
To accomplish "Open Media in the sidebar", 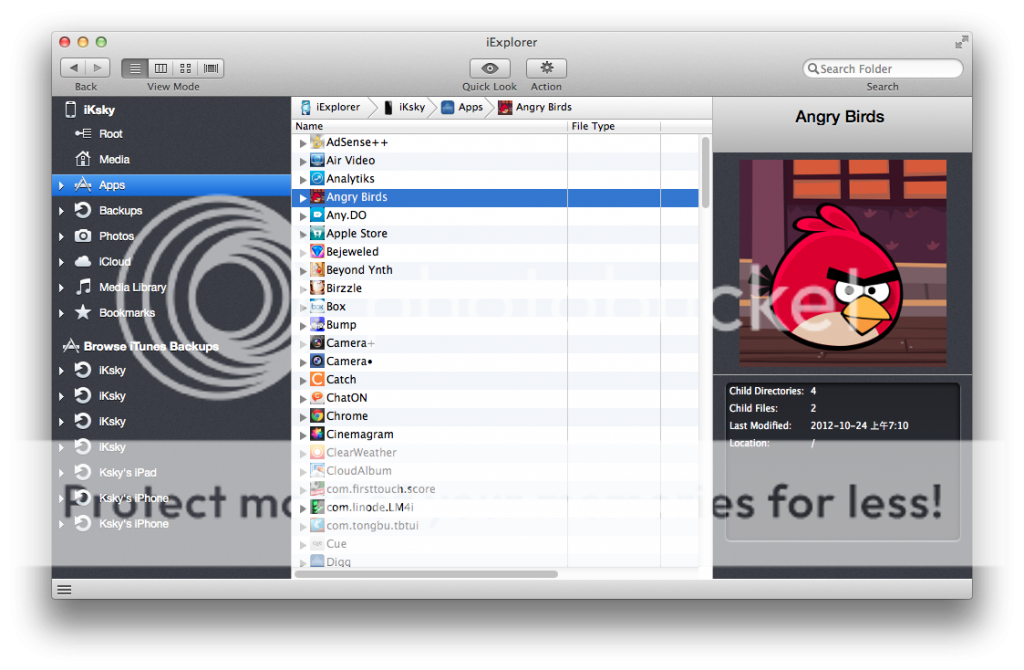I will pos(113,159).
